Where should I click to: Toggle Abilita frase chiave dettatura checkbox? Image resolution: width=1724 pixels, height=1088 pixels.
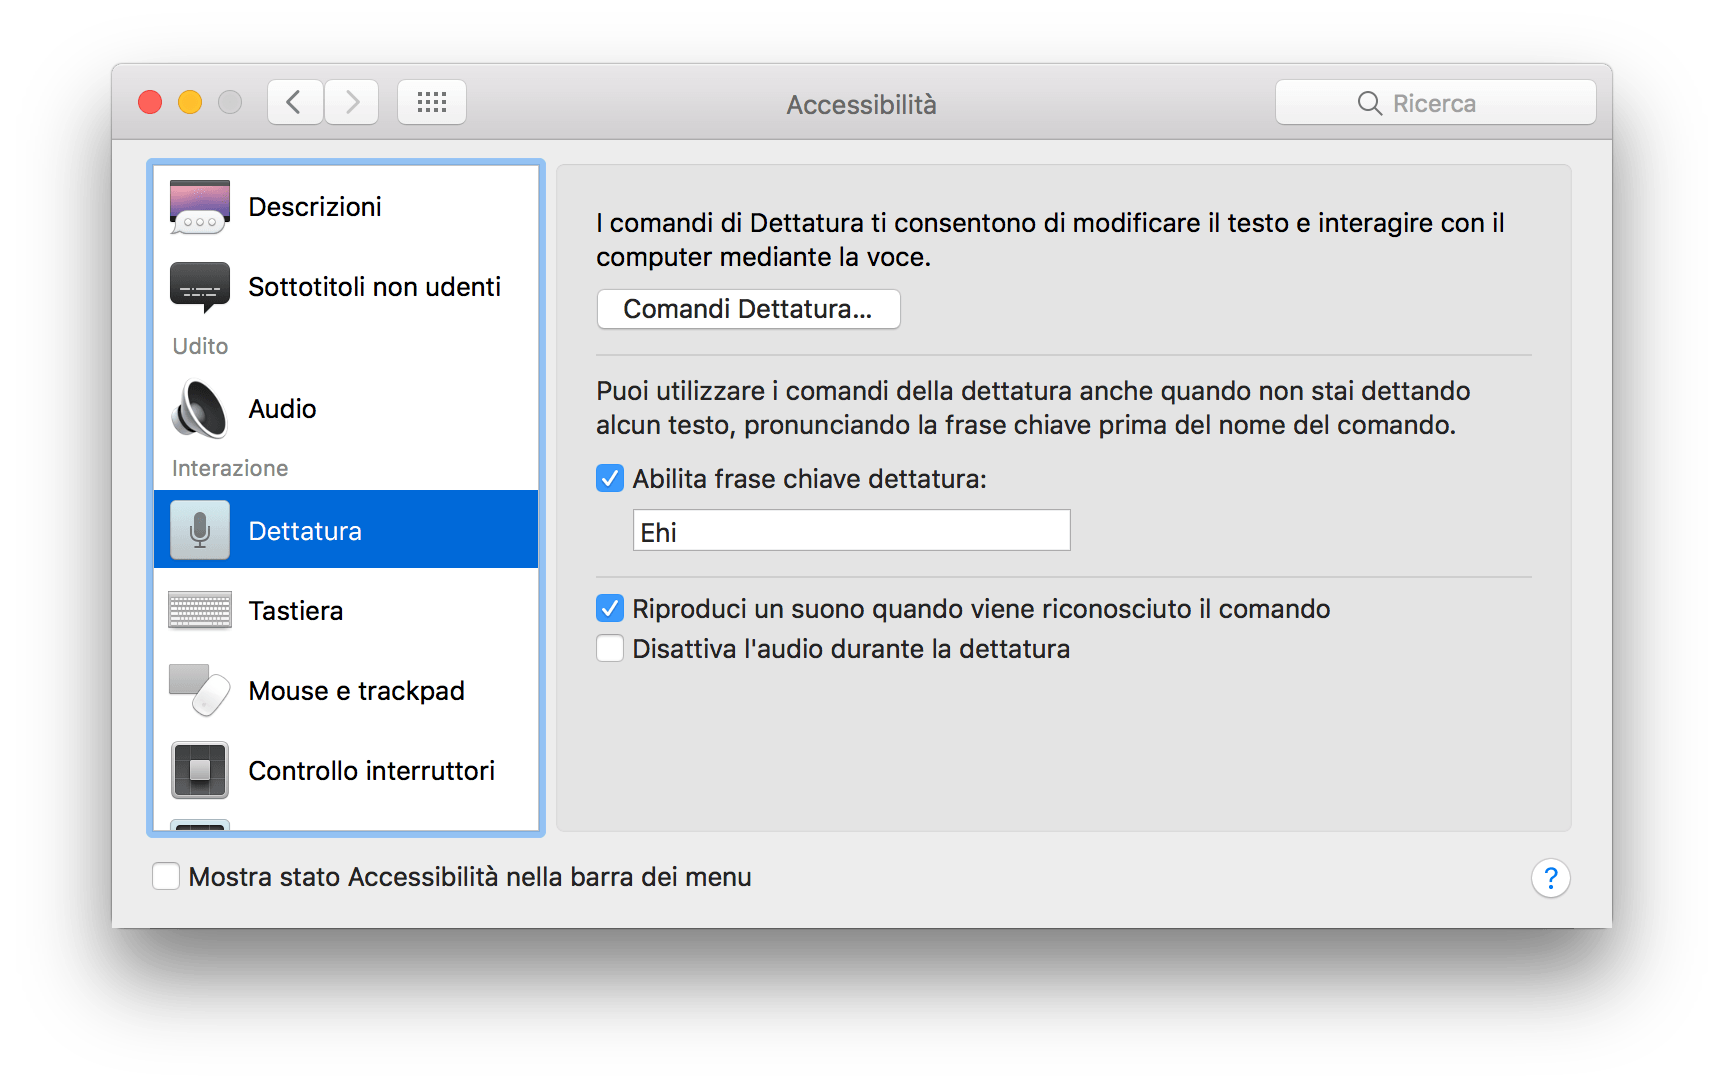[610, 478]
